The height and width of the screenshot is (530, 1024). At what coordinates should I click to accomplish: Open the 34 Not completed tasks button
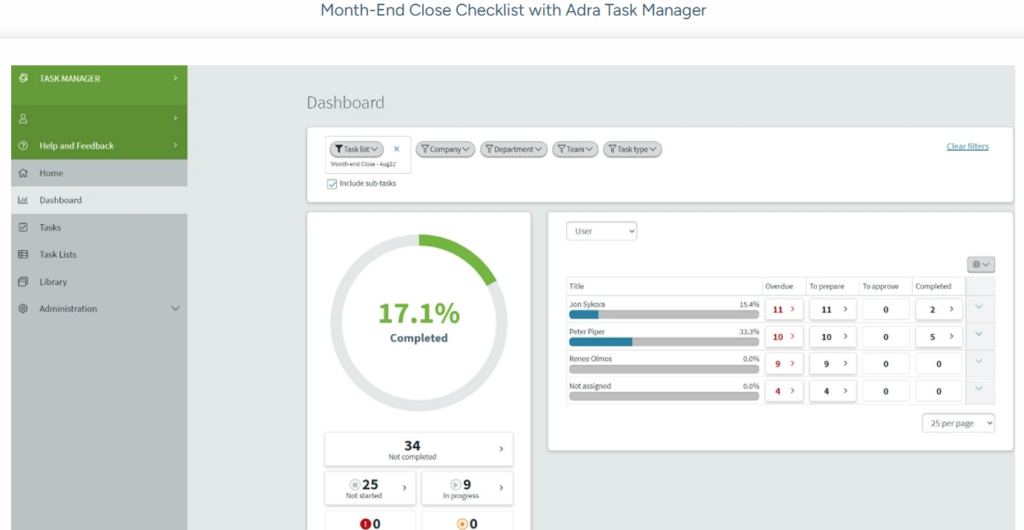coord(418,450)
